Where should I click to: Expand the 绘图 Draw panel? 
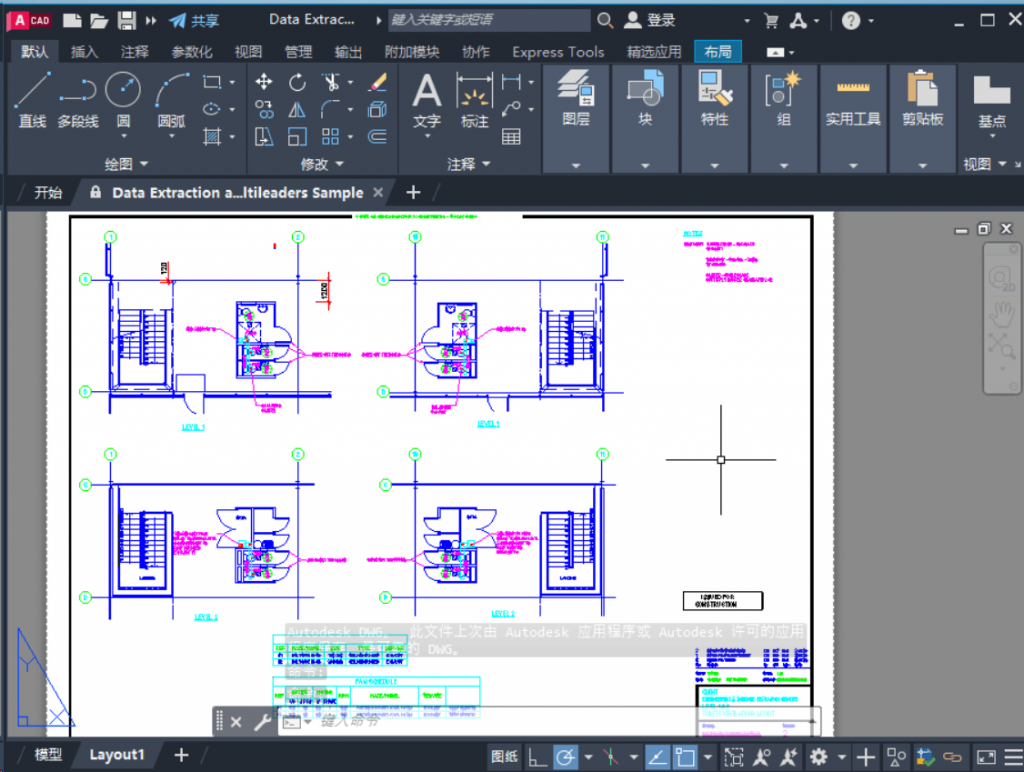pos(126,163)
